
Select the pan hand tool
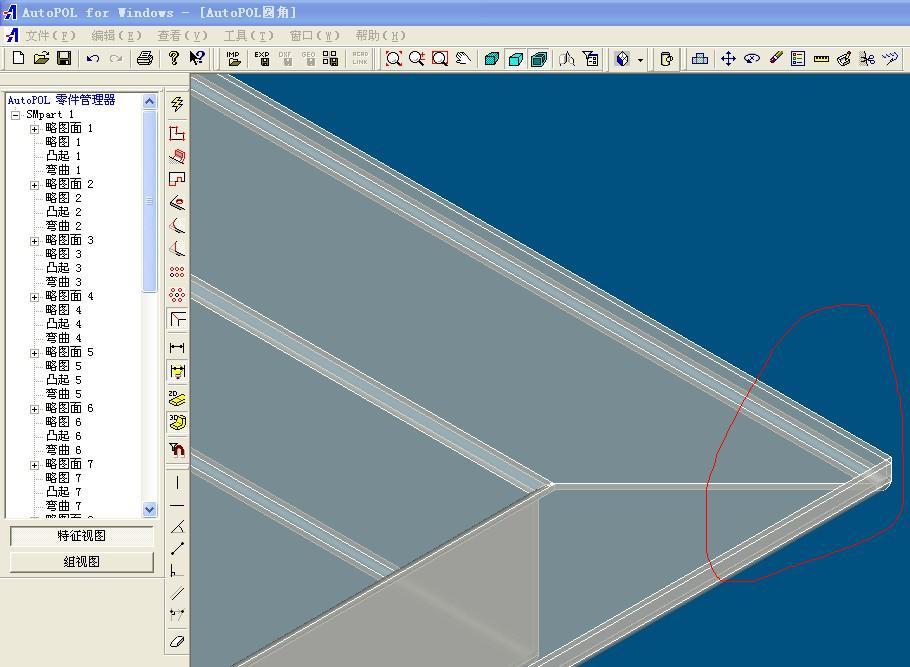(x=463, y=58)
